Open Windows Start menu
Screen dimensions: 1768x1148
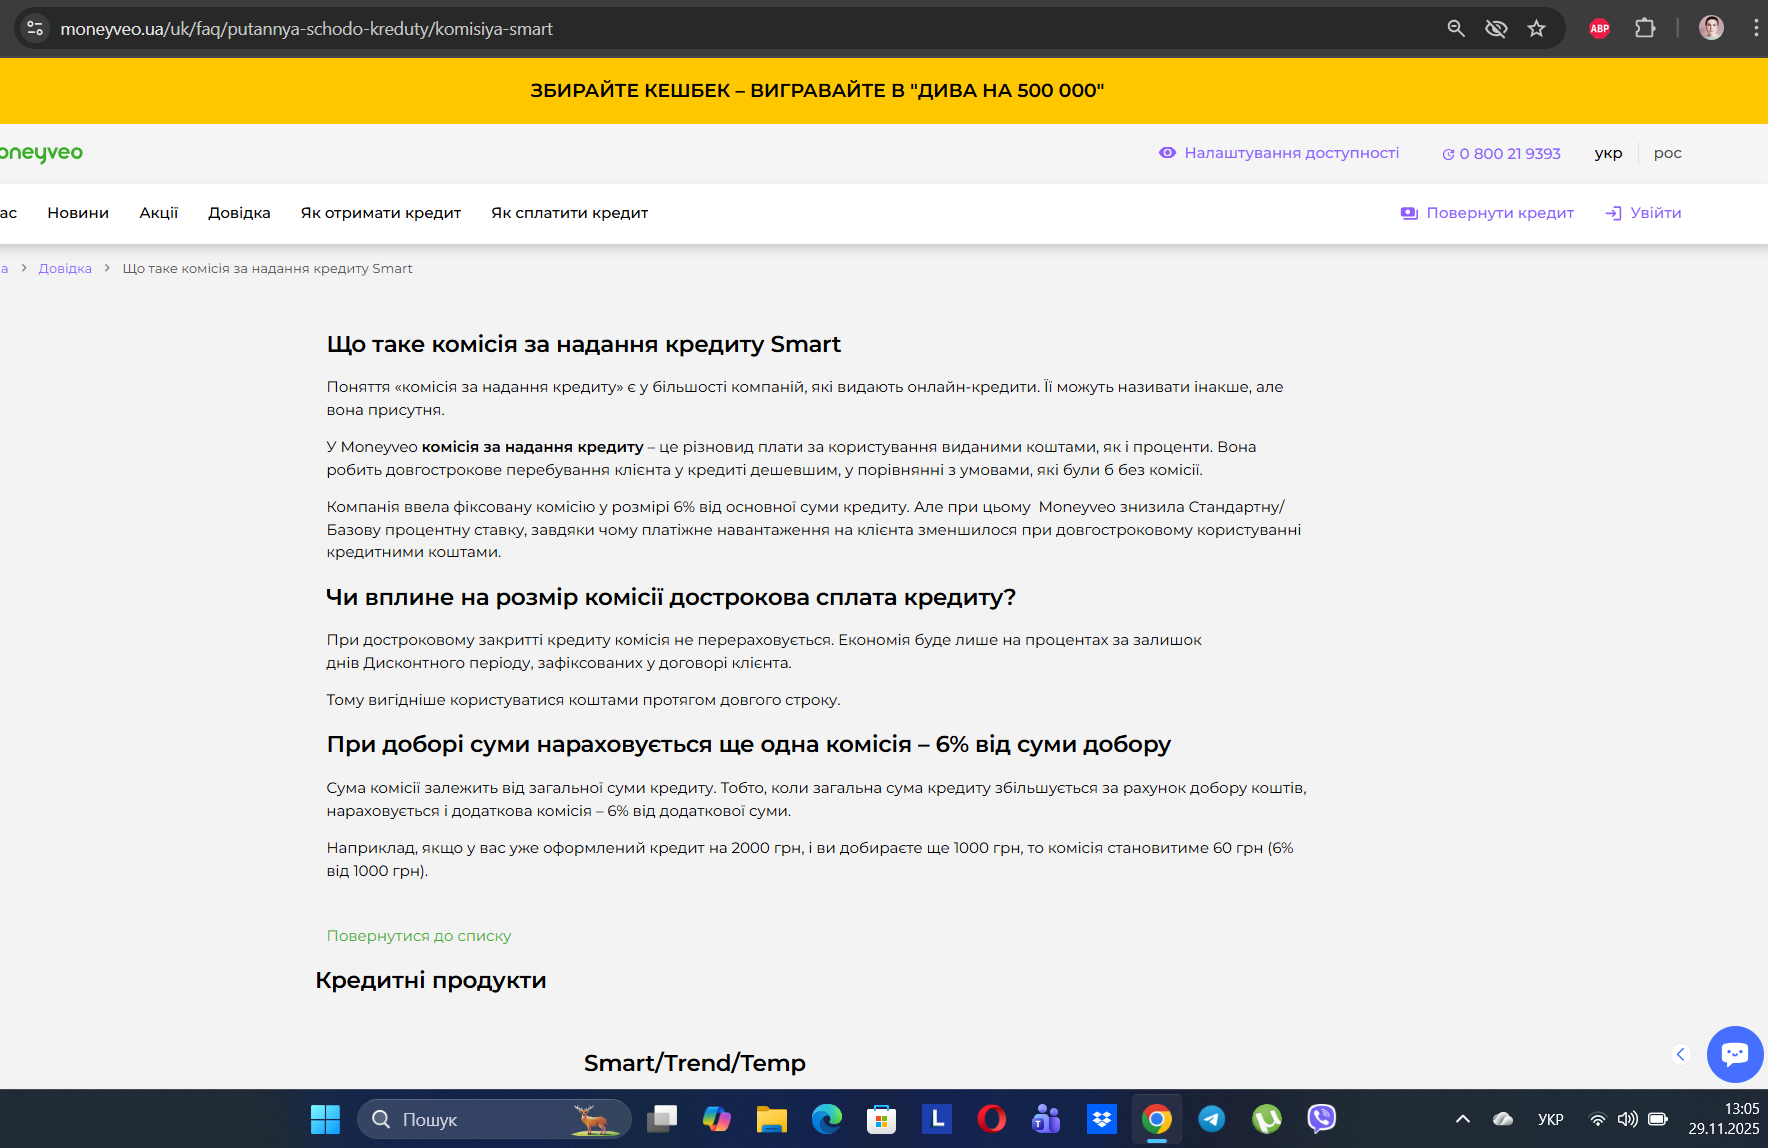point(325,1119)
